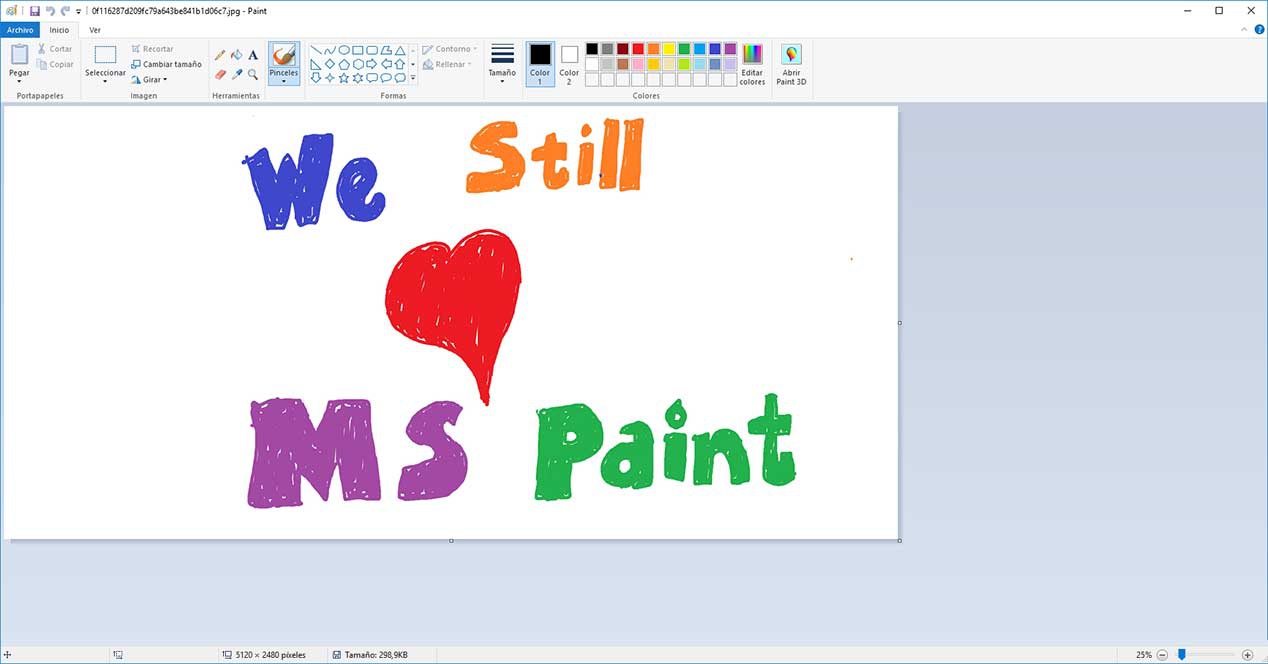Expand the Pinceles brushes dropdown arrow
Viewport: 1268px width, 664px height.
[284, 82]
